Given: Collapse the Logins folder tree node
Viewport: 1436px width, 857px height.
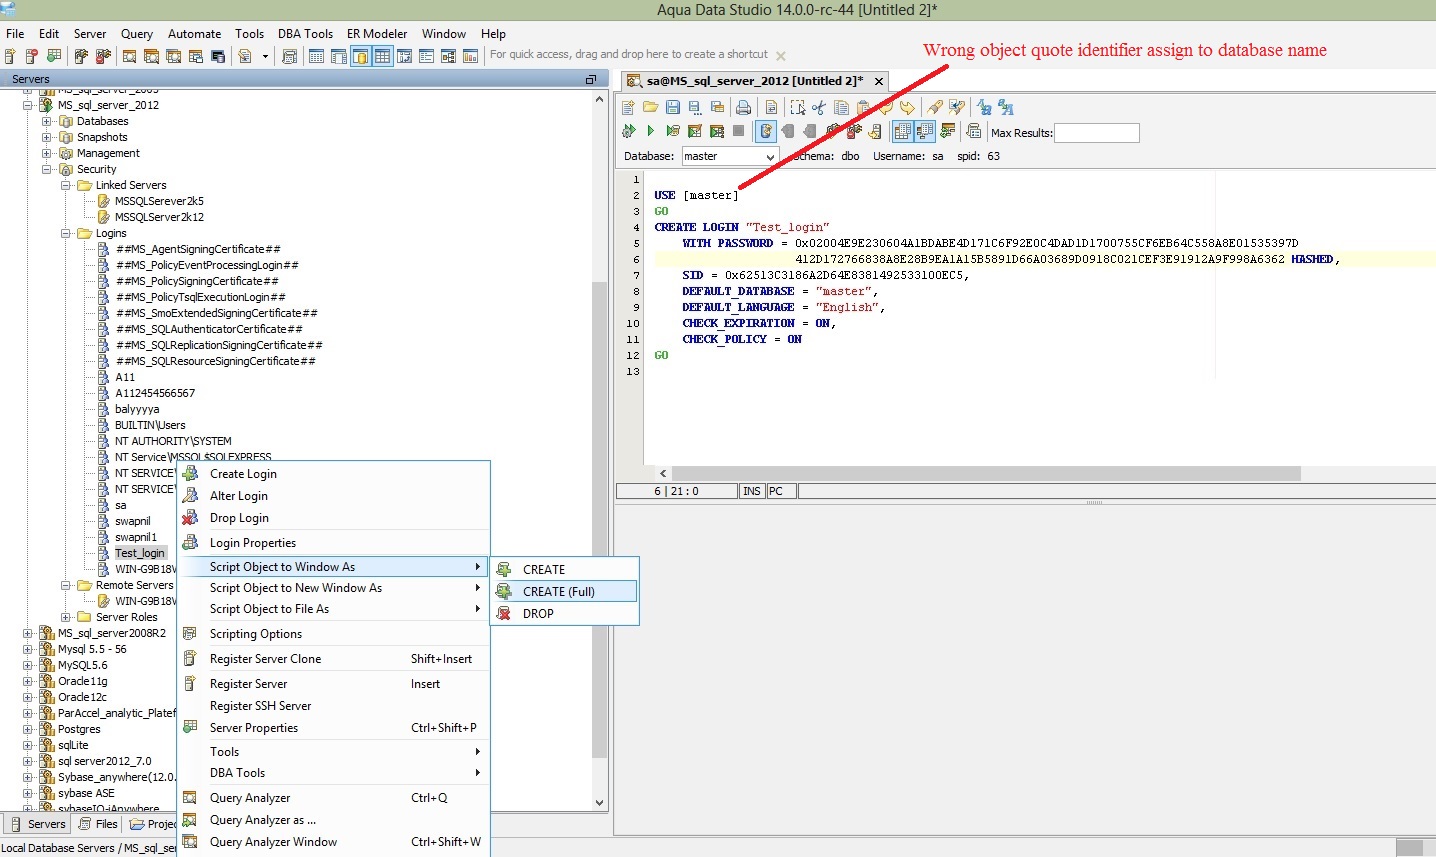Looking at the screenshot, I should click(66, 233).
